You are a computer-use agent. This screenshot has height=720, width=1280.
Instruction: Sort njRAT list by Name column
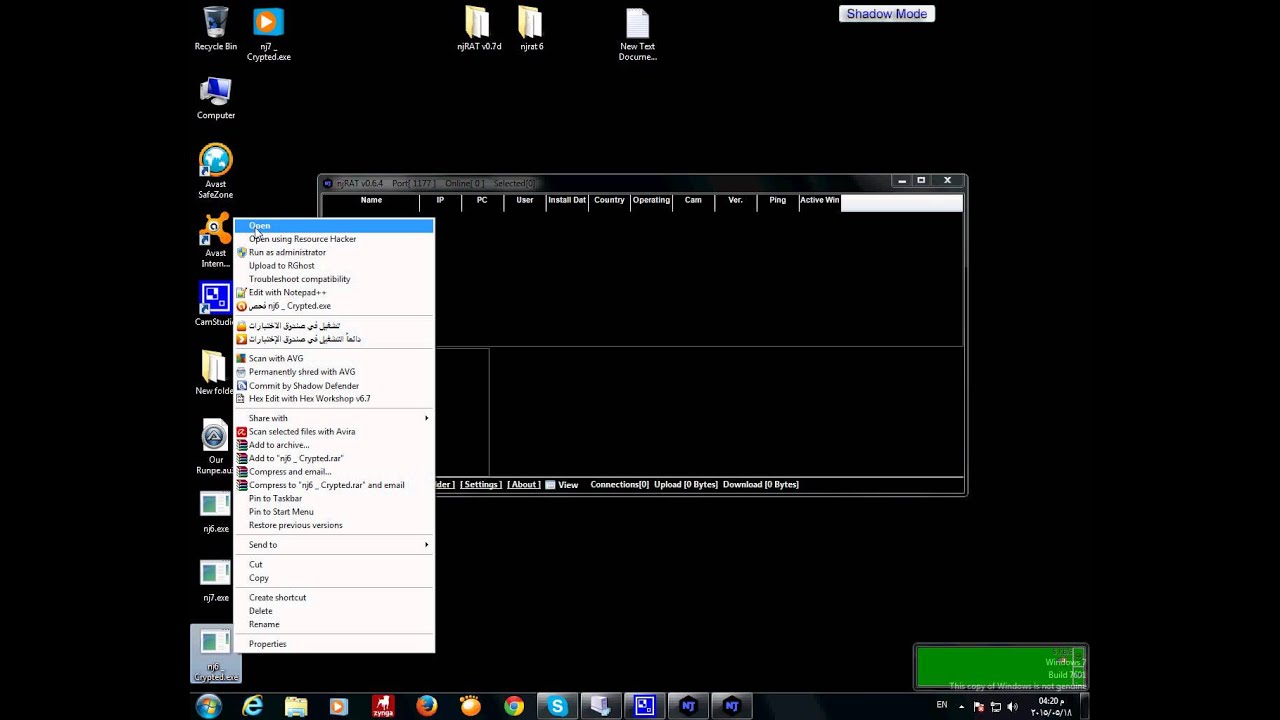(x=371, y=200)
